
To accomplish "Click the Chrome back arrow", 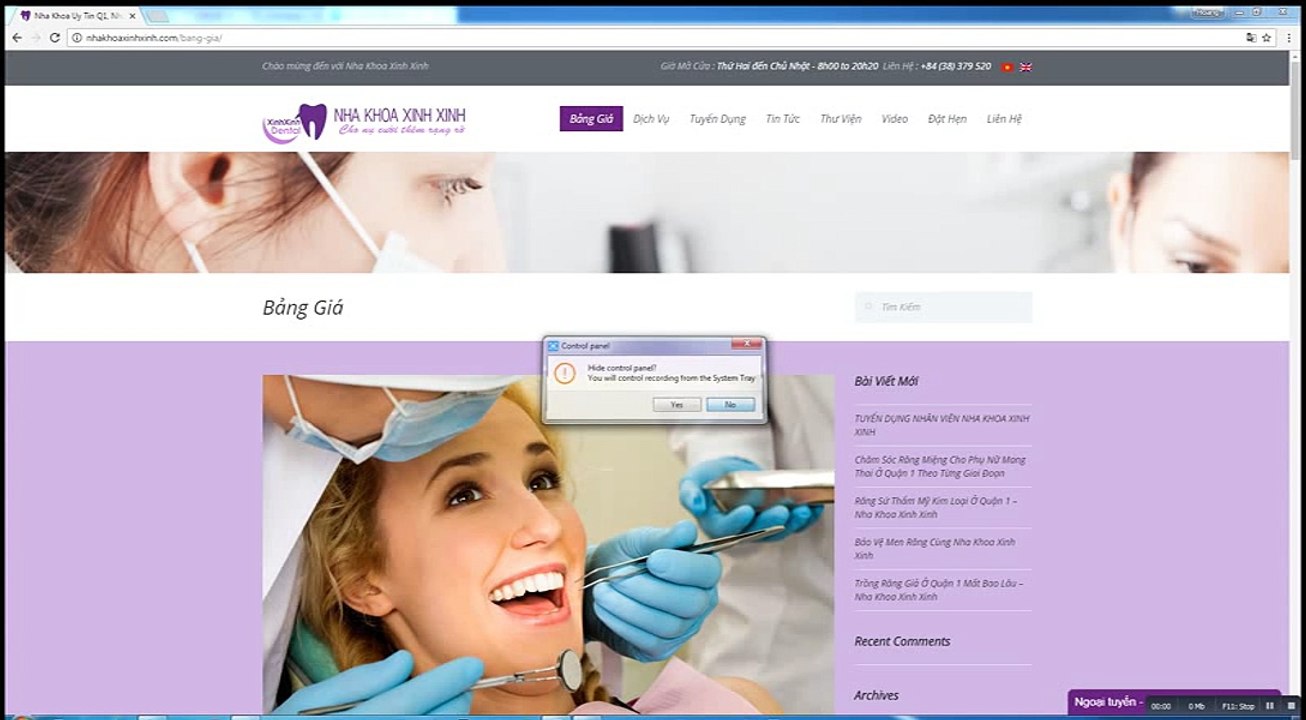I will click(x=17, y=38).
